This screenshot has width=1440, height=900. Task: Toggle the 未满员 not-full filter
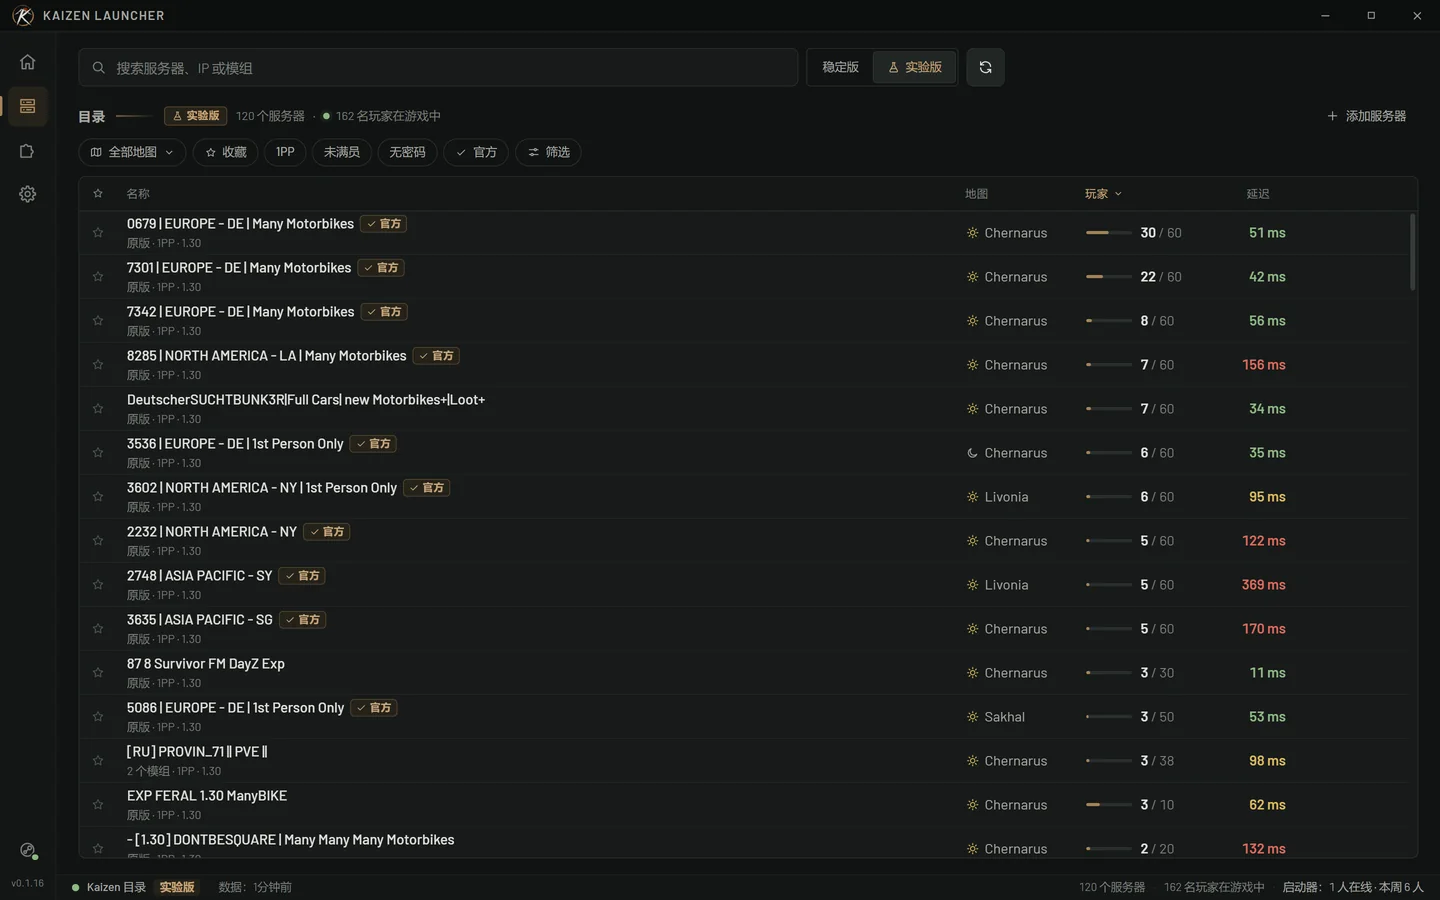point(341,152)
